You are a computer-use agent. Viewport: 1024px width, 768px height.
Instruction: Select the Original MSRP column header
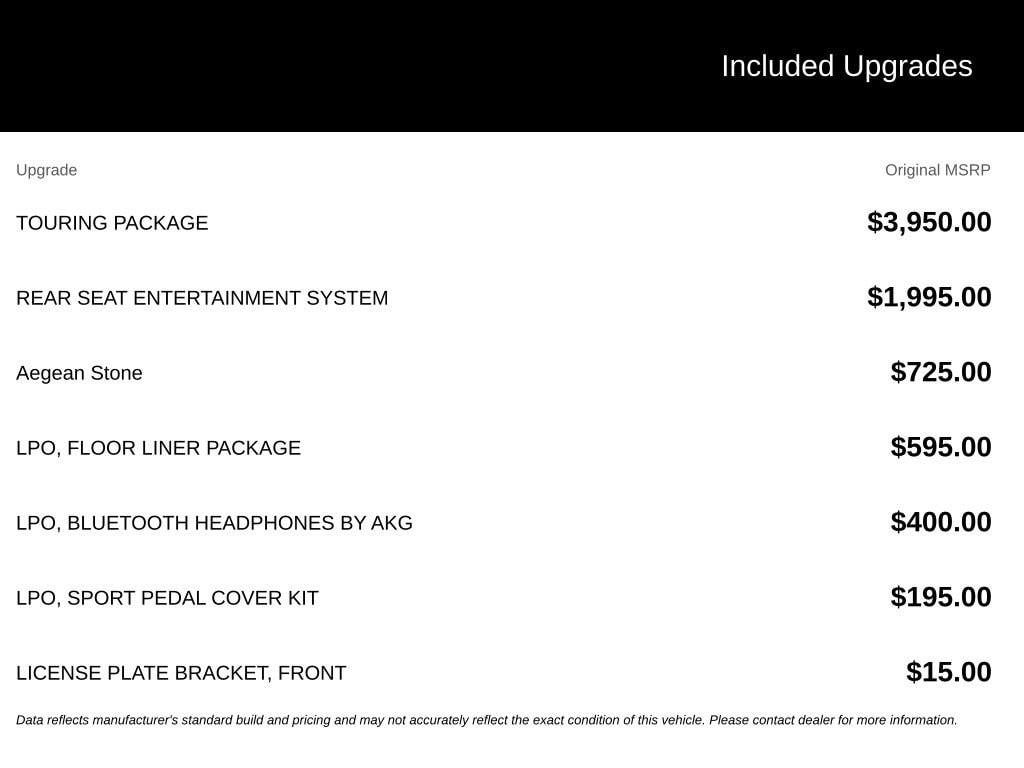coord(937,170)
